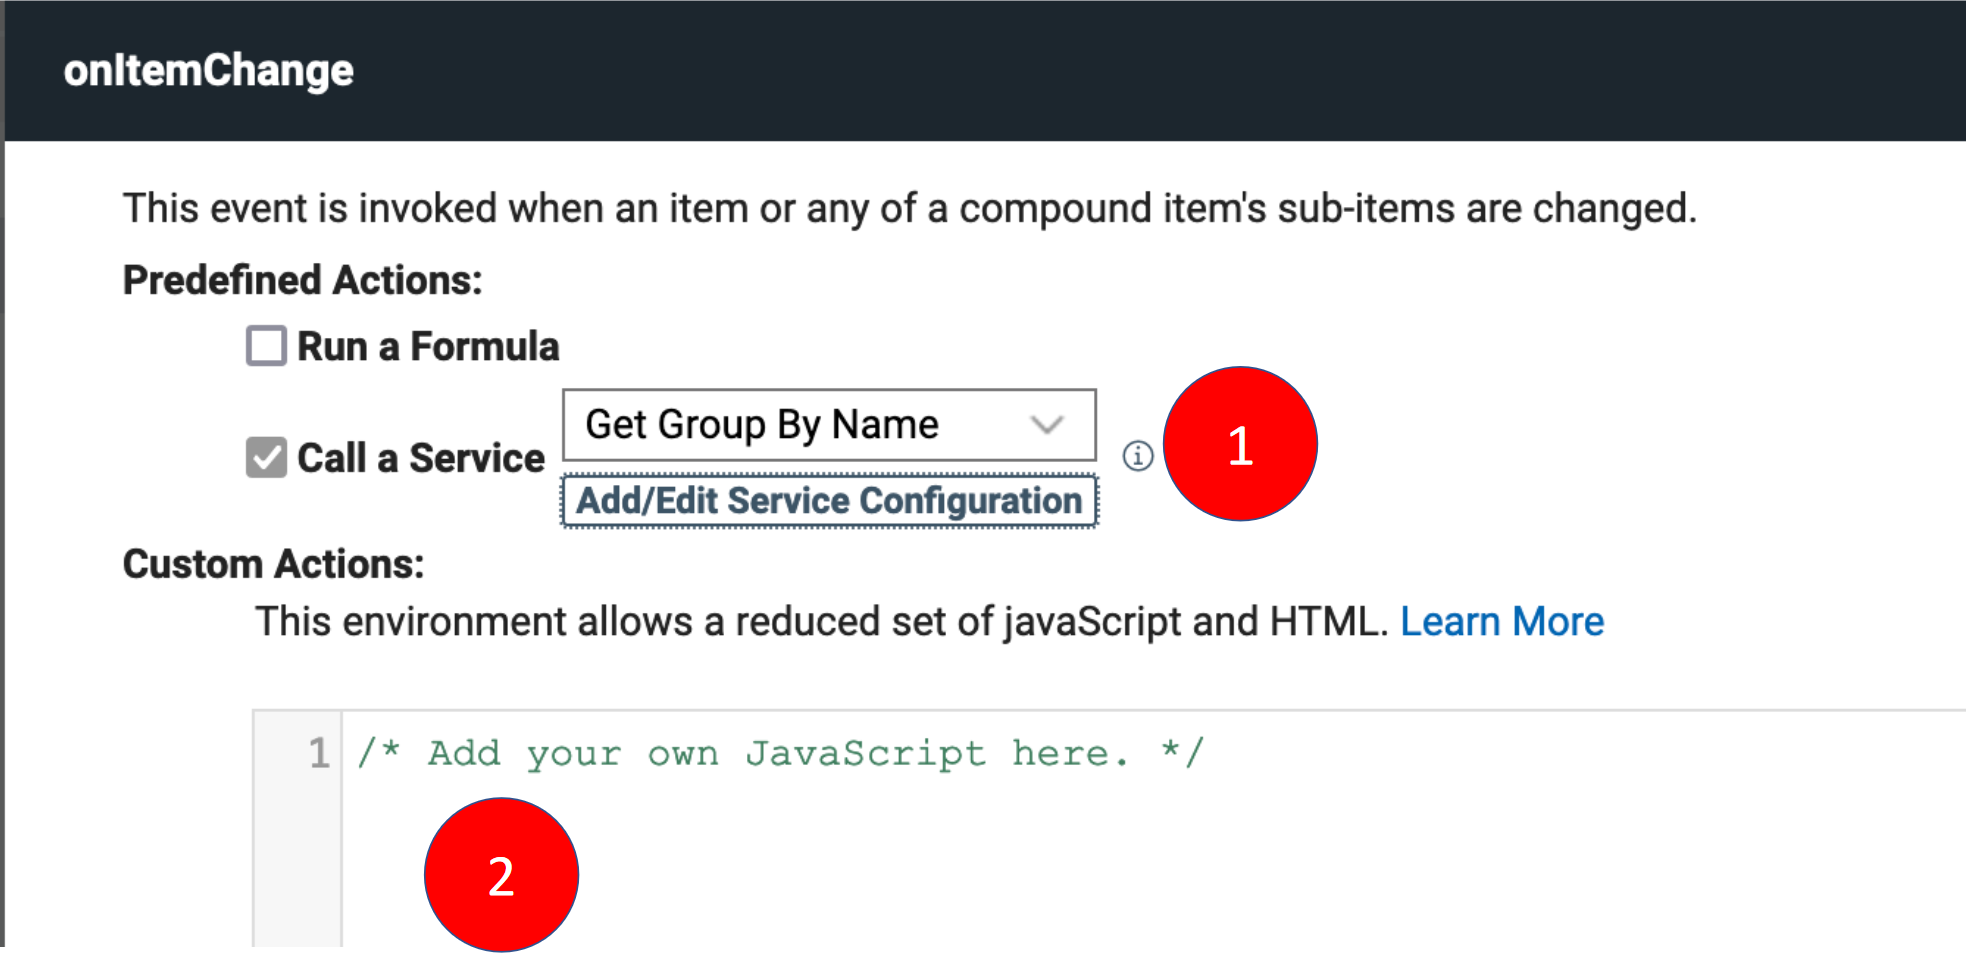Select line number 1 in the editor gutter
The image size is (1970, 955).
click(318, 753)
